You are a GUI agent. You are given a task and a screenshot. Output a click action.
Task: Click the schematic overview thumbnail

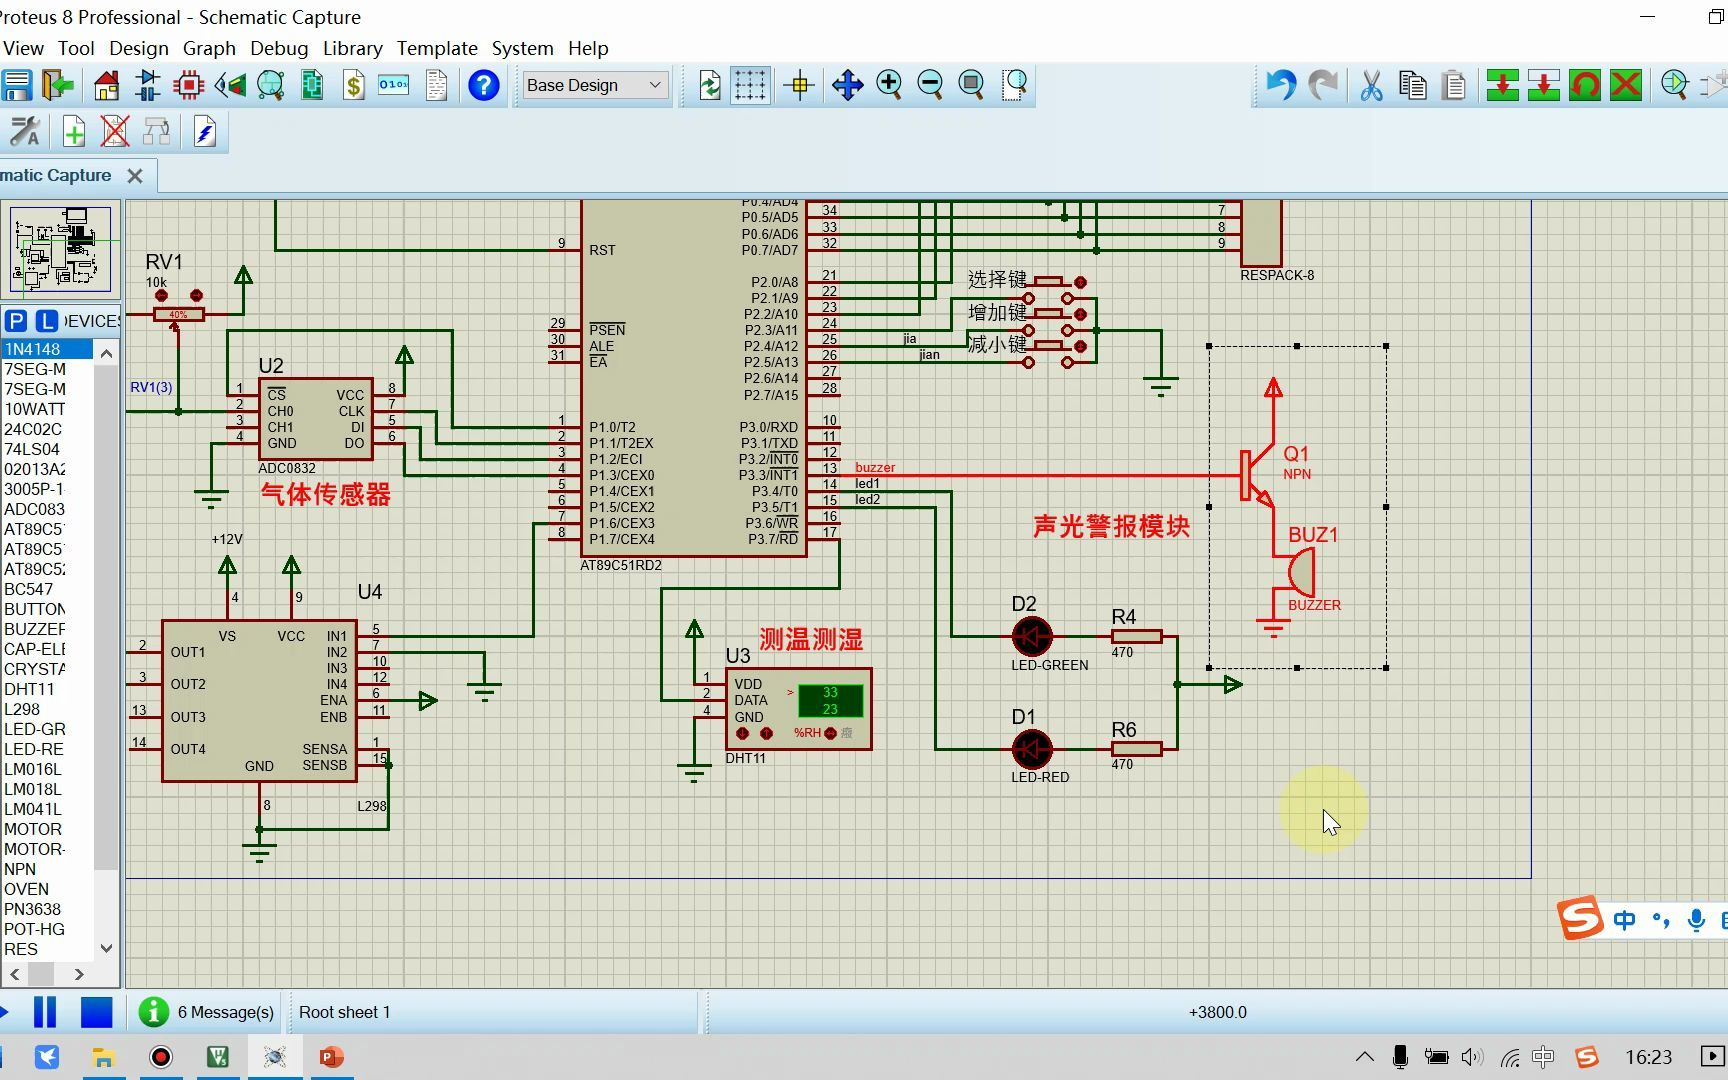pyautogui.click(x=61, y=248)
